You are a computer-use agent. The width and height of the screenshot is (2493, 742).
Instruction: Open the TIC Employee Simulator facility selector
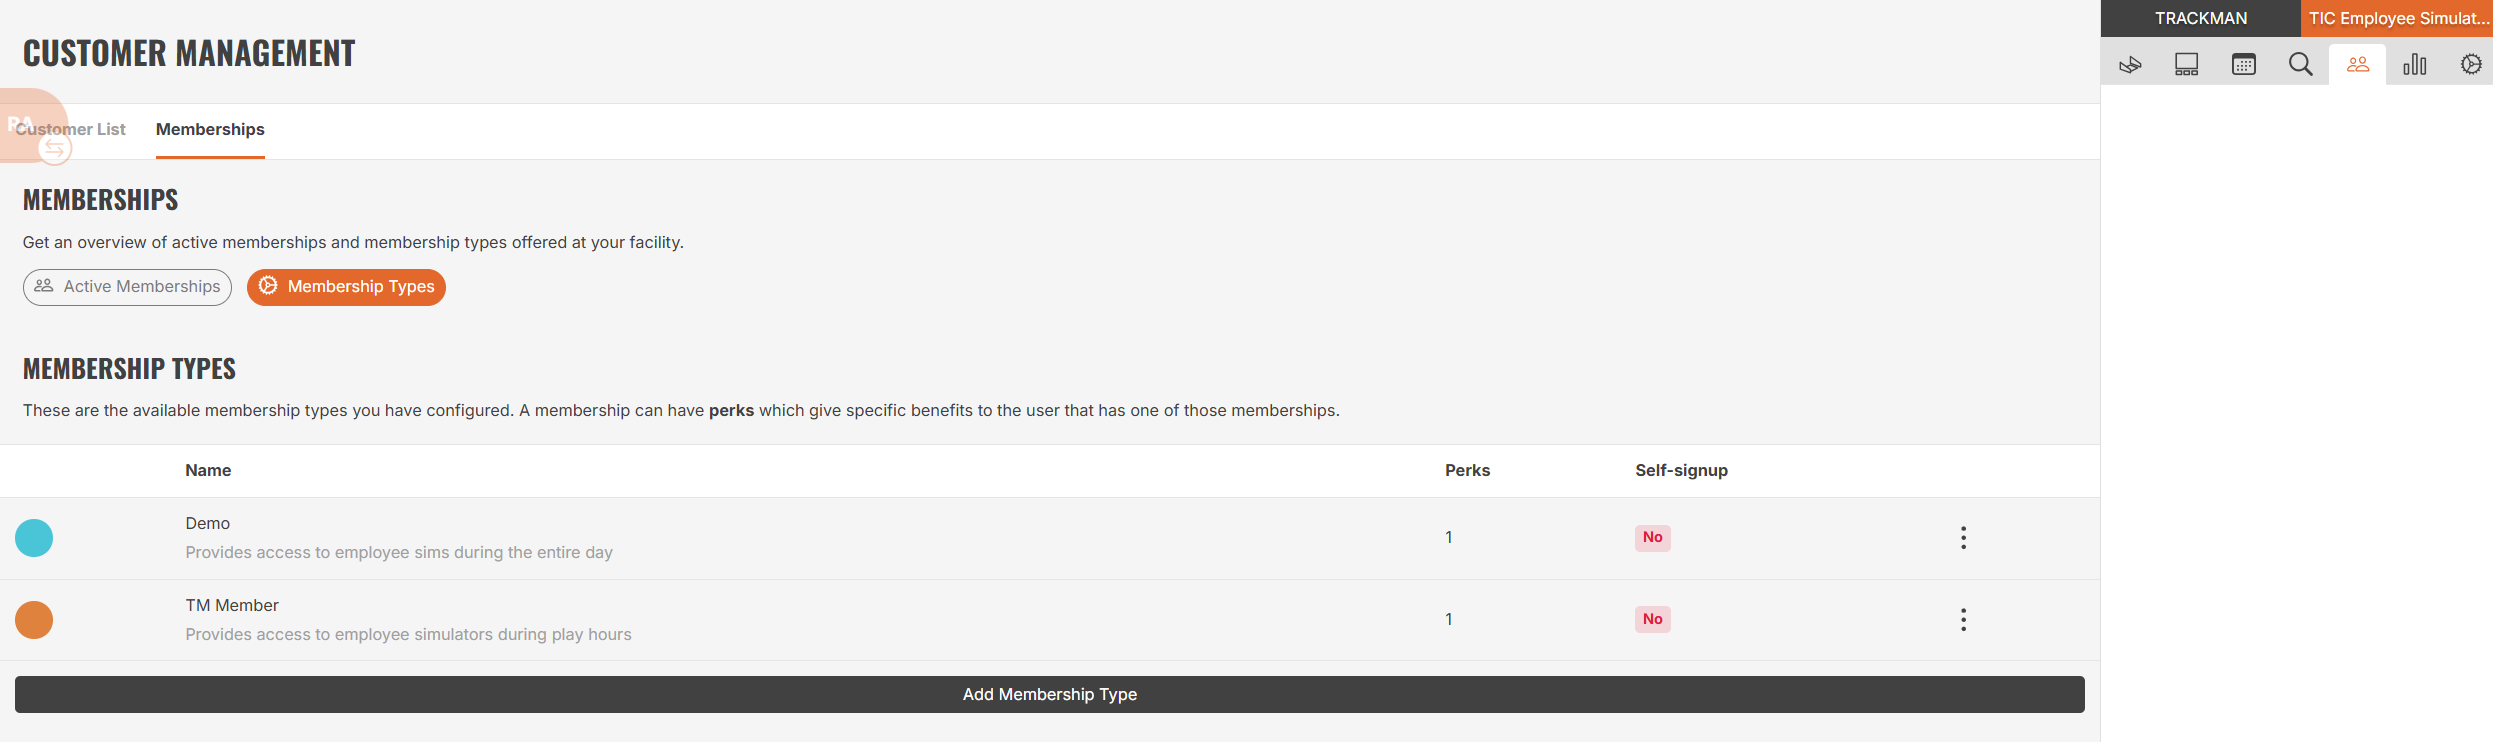click(2397, 19)
